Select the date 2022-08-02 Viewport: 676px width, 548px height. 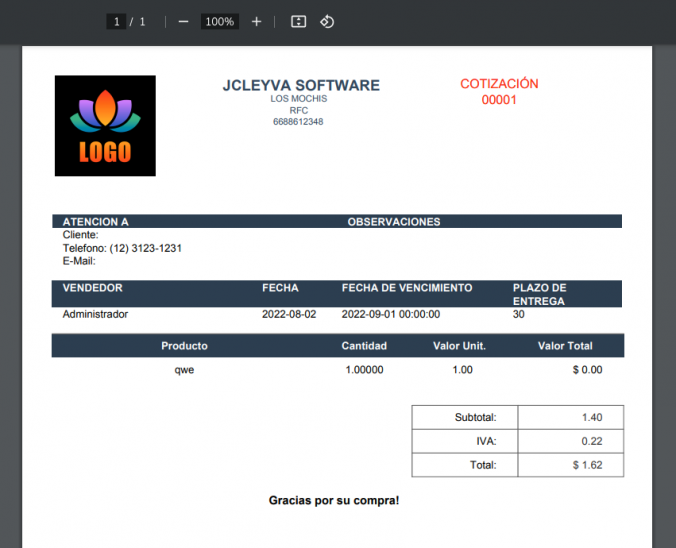point(289,314)
